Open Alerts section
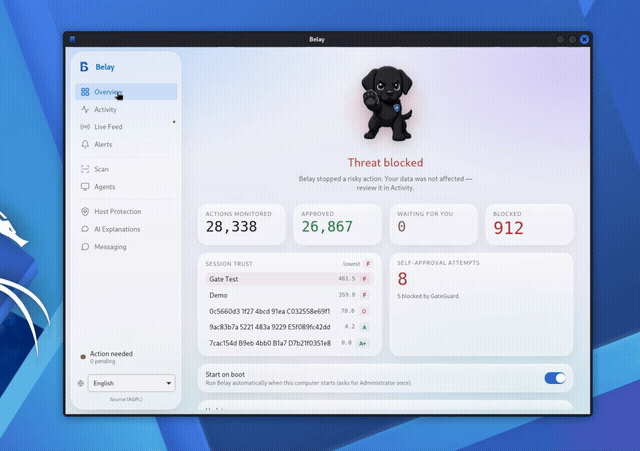The height and width of the screenshot is (451, 640). pos(126,144)
